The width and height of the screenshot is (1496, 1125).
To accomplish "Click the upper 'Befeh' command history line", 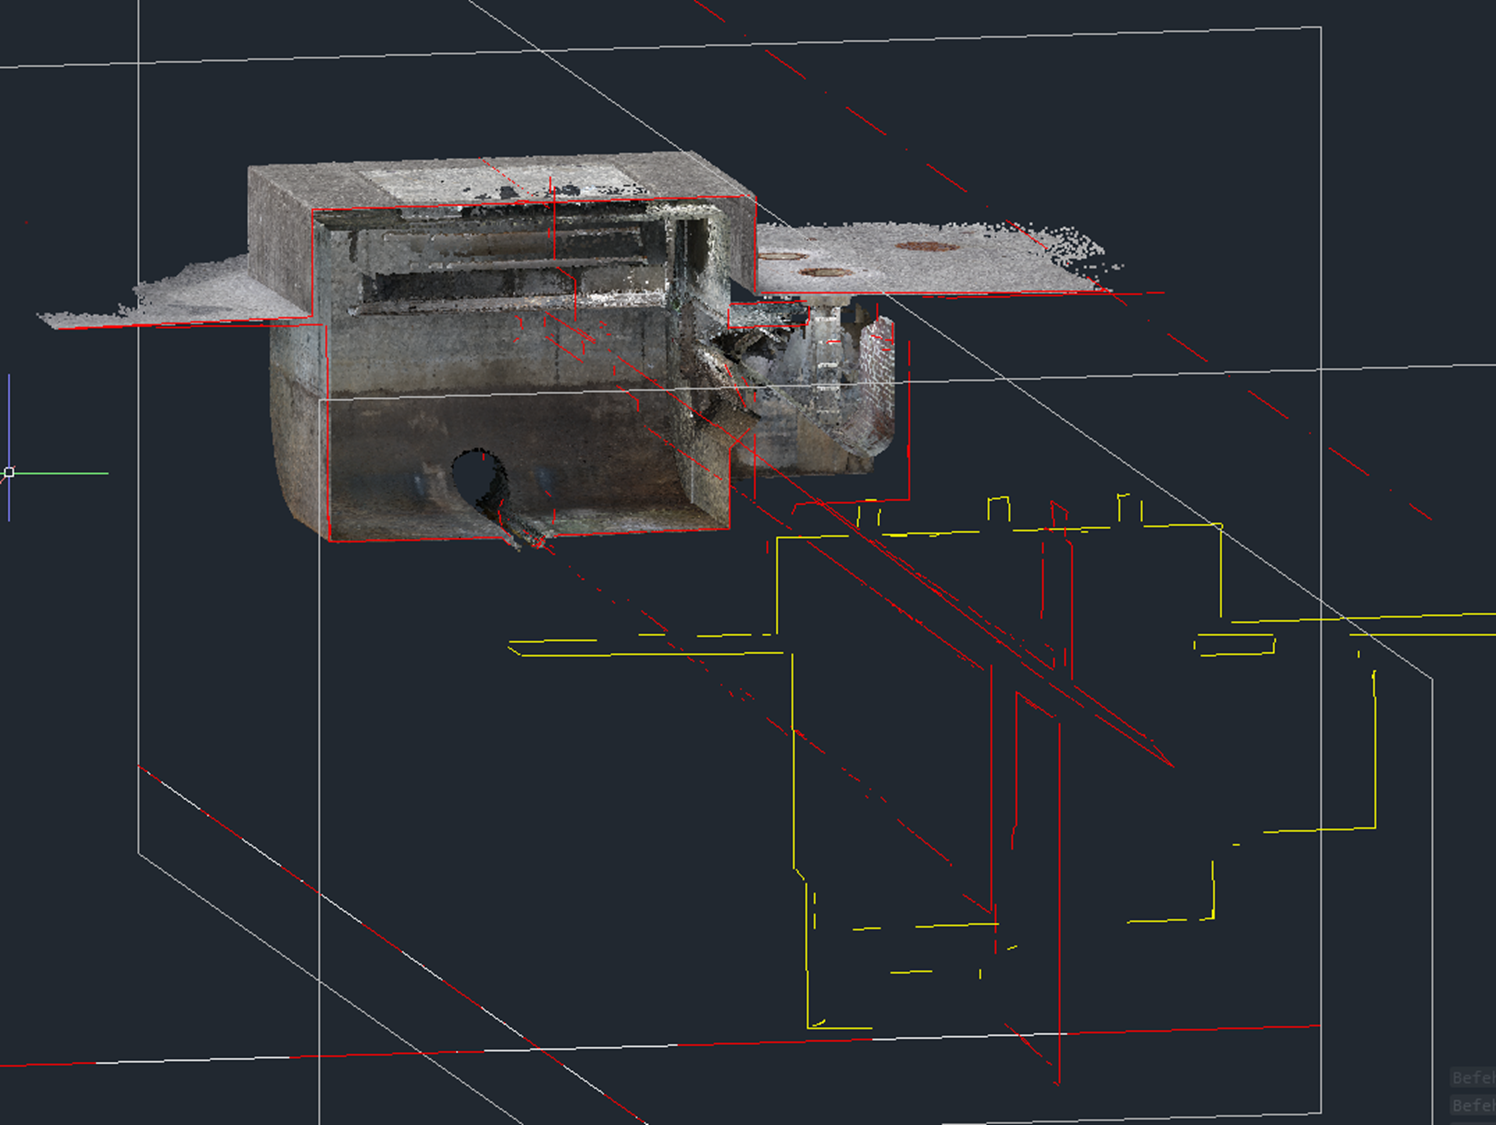I will coord(1472,1078).
